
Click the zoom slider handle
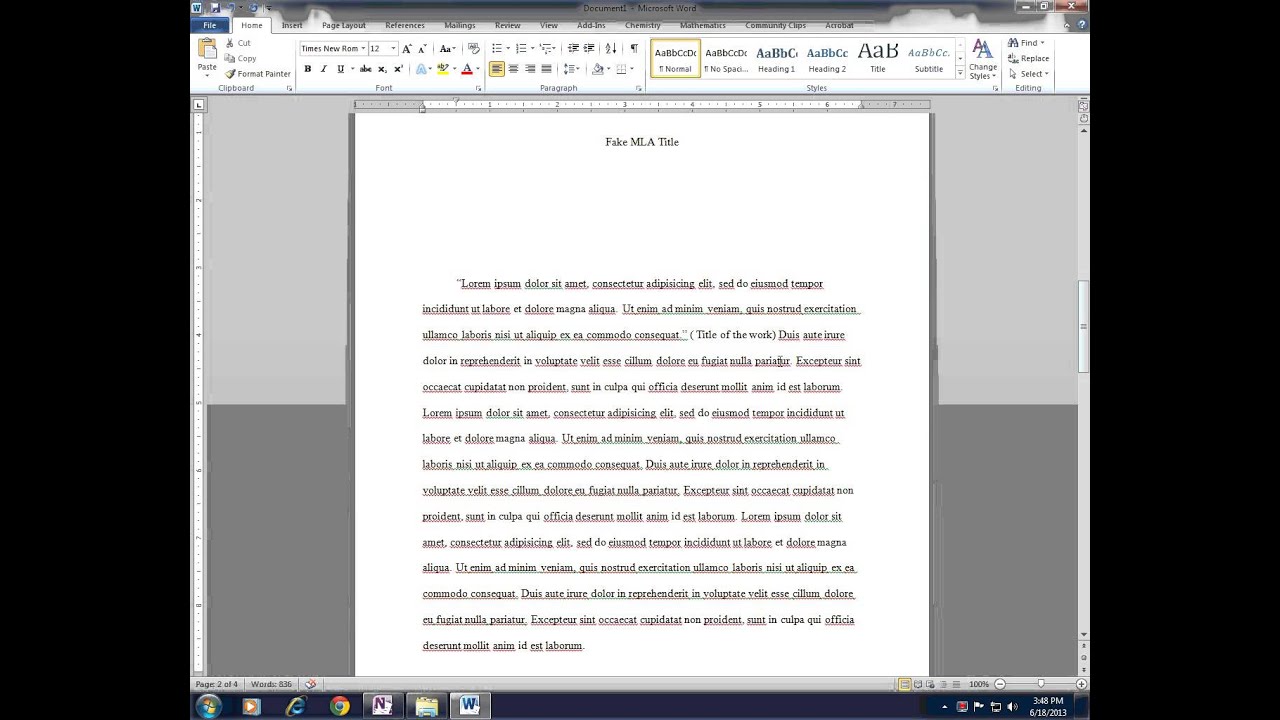click(x=1040, y=684)
